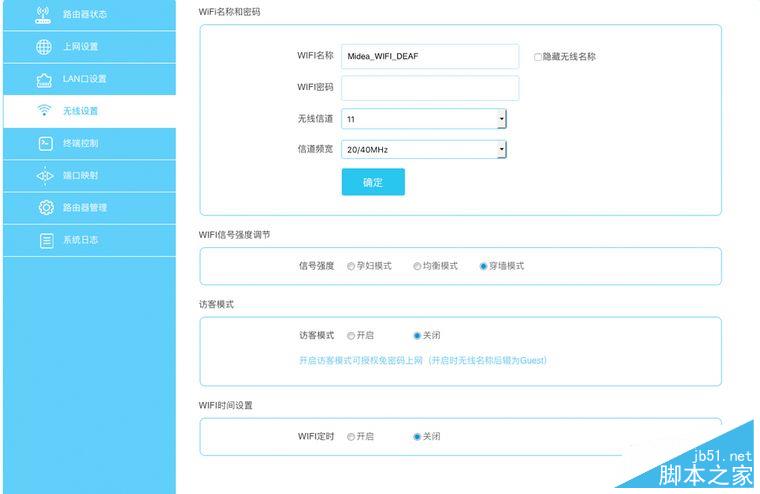Select the 无线设置 menu item
This screenshot has height=494, width=760.
[x=89, y=111]
